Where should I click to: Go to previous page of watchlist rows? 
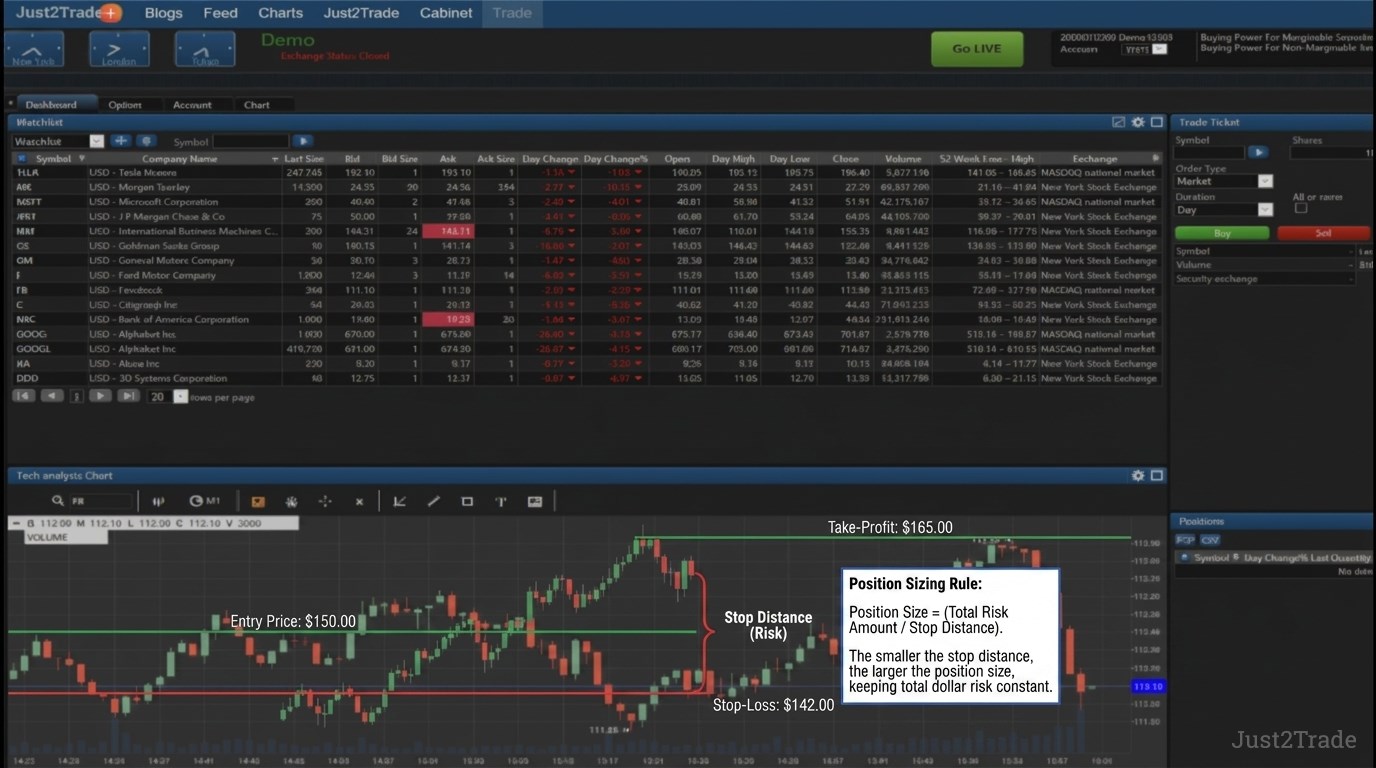coord(51,396)
